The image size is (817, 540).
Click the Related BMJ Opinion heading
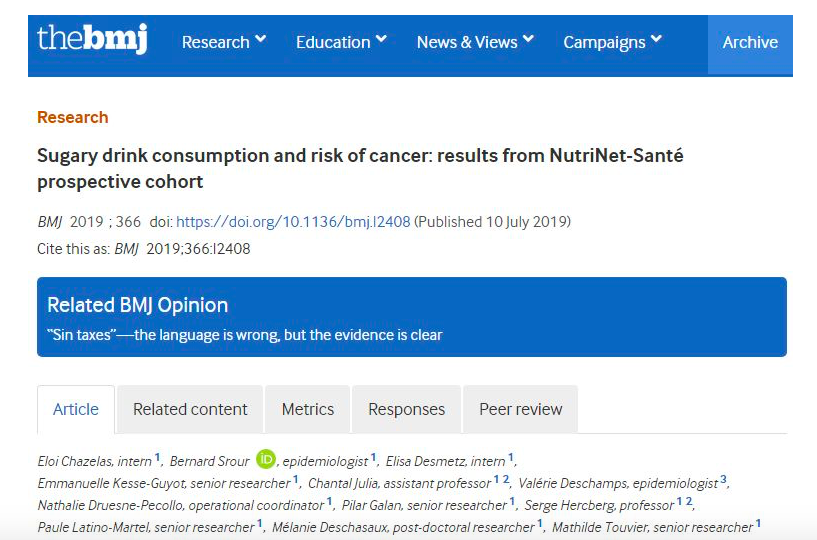click(138, 305)
